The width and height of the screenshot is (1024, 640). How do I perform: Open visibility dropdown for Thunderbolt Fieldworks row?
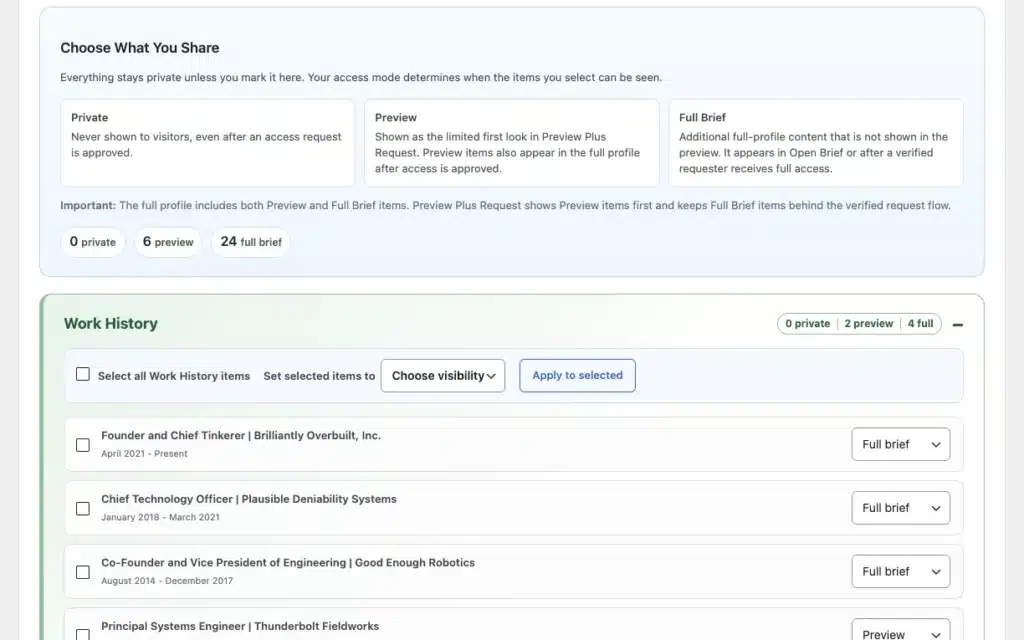click(x=901, y=630)
